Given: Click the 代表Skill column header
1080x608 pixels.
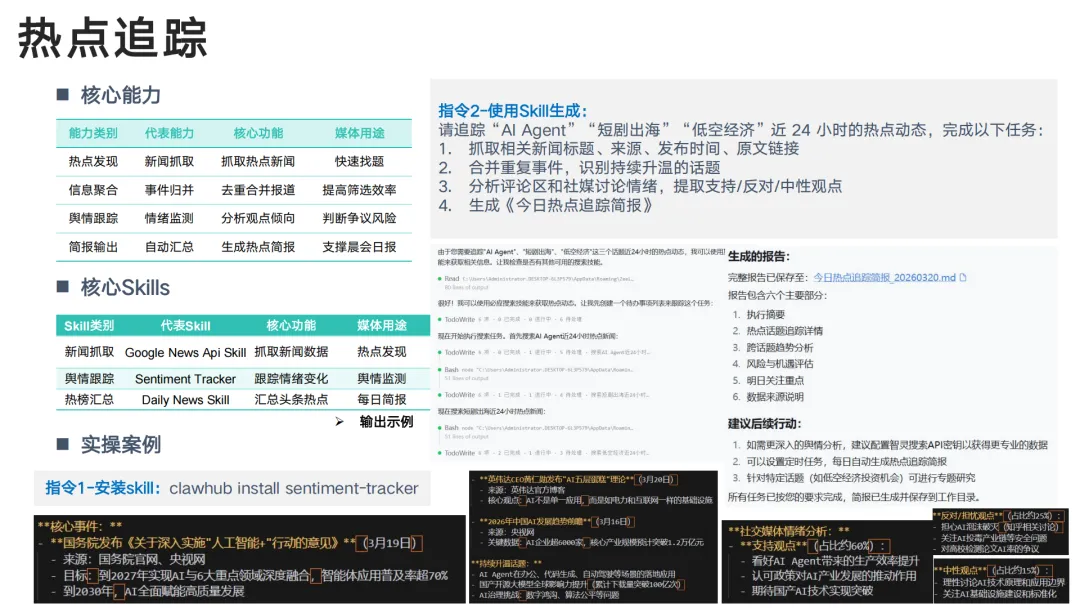Looking at the screenshot, I should point(185,326).
